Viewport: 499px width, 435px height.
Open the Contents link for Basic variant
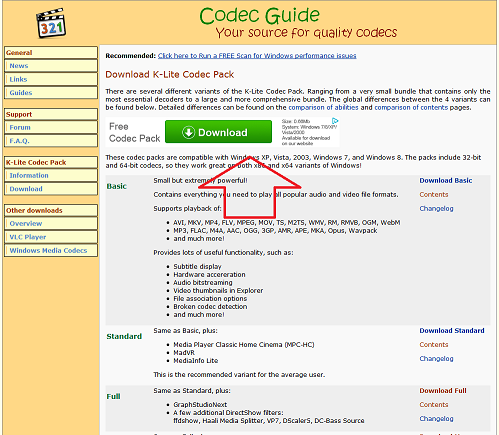pos(434,194)
